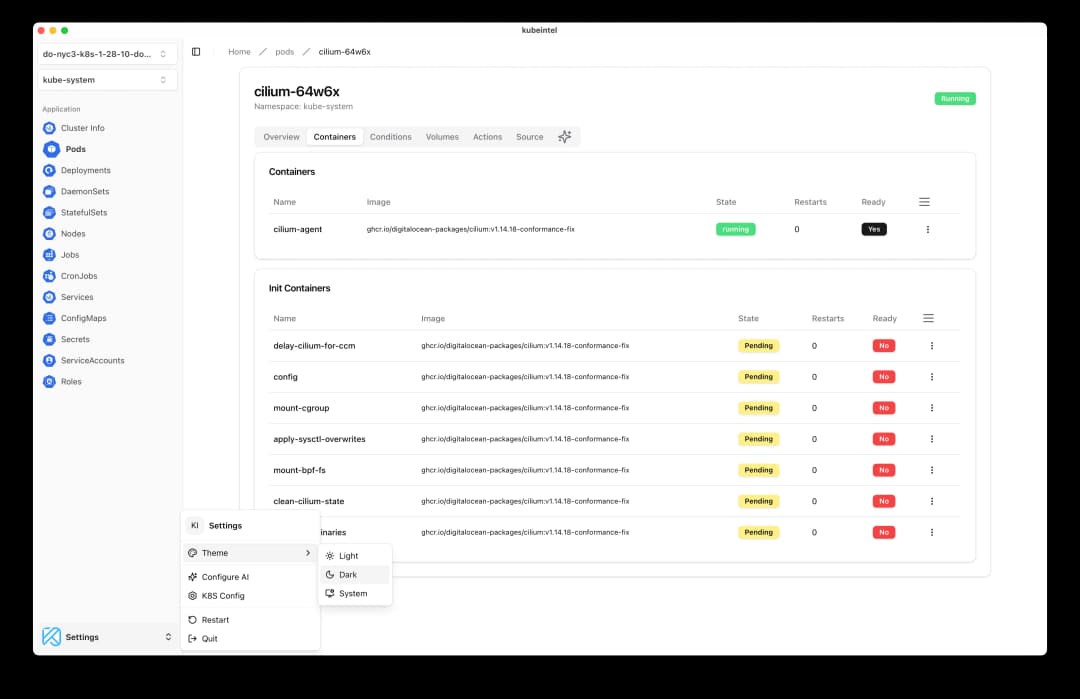Switch to the Conditions tab

coord(390,136)
